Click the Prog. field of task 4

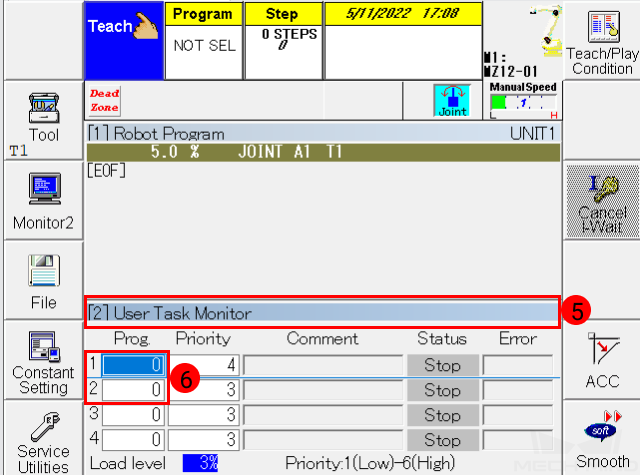click(x=133, y=440)
